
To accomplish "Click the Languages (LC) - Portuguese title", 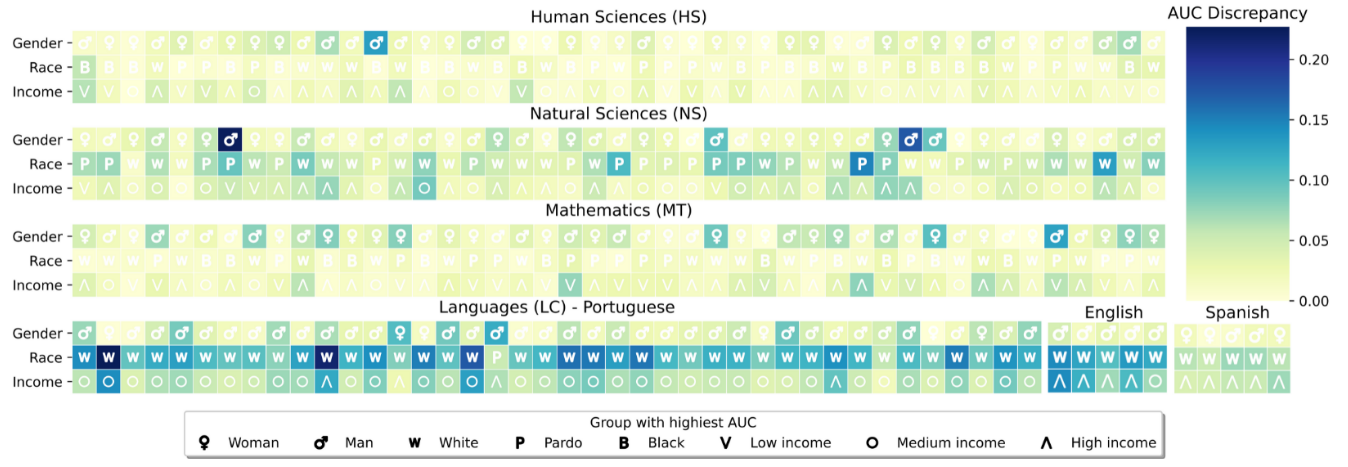I will (557, 307).
